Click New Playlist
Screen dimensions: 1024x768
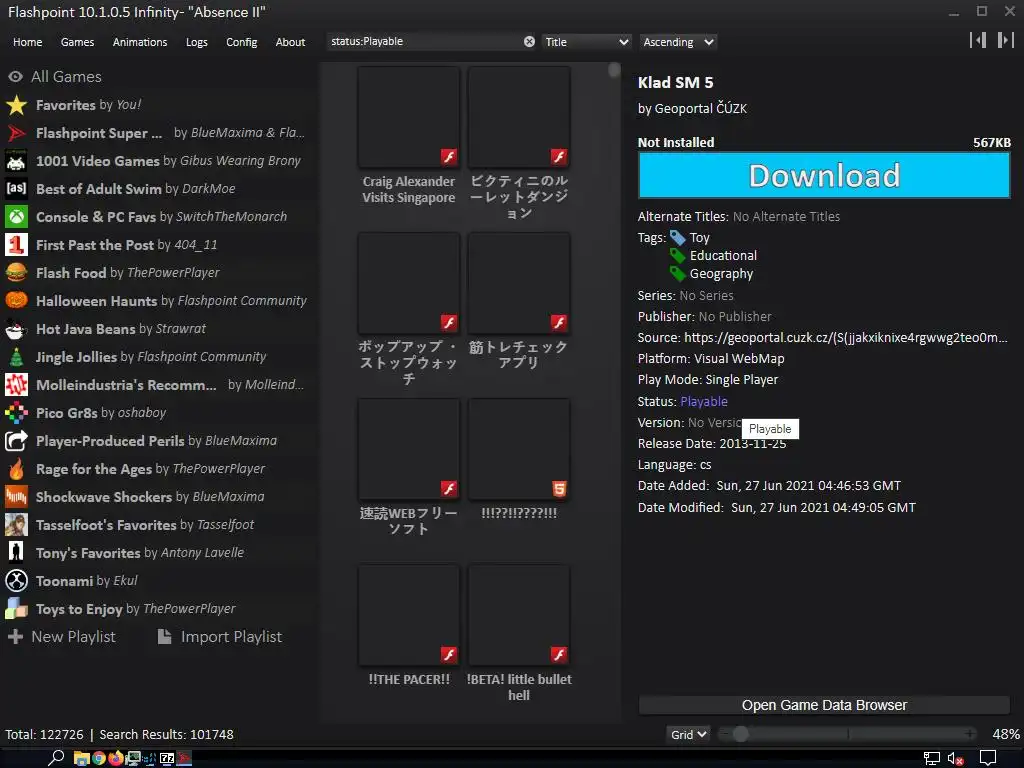pyautogui.click(x=61, y=637)
